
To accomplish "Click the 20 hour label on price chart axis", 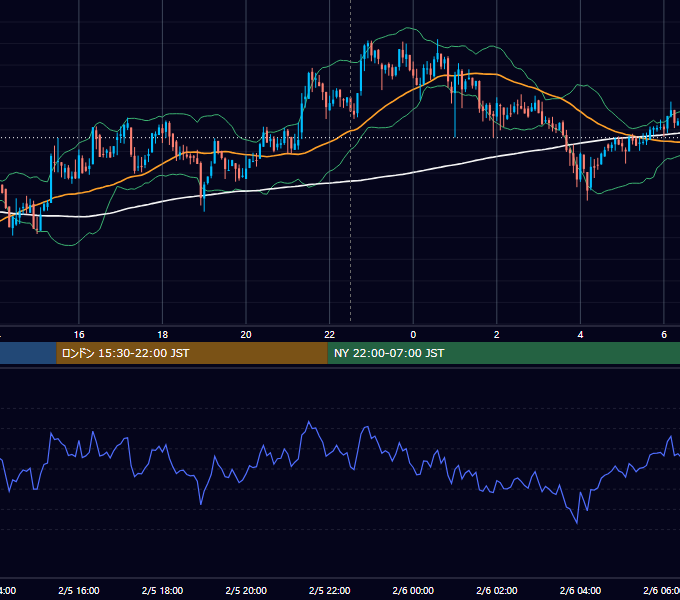I will click(246, 335).
